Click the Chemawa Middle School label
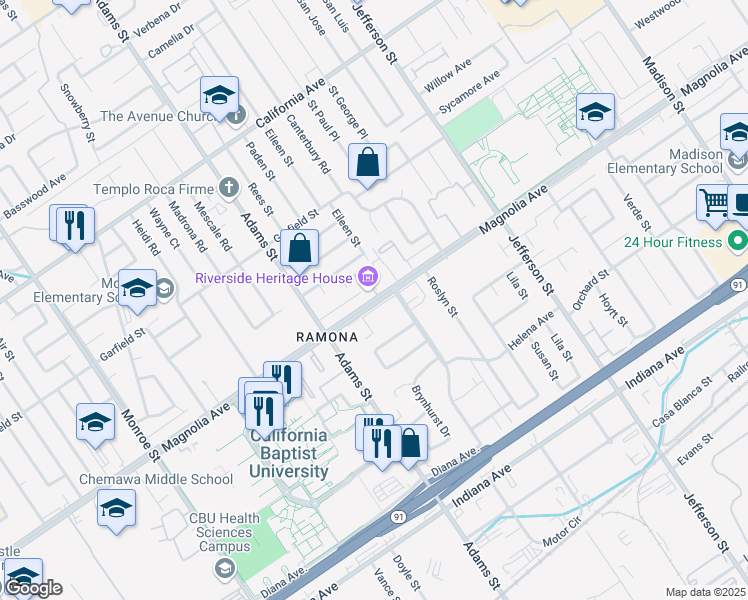This screenshot has height=600, width=748. point(156,479)
